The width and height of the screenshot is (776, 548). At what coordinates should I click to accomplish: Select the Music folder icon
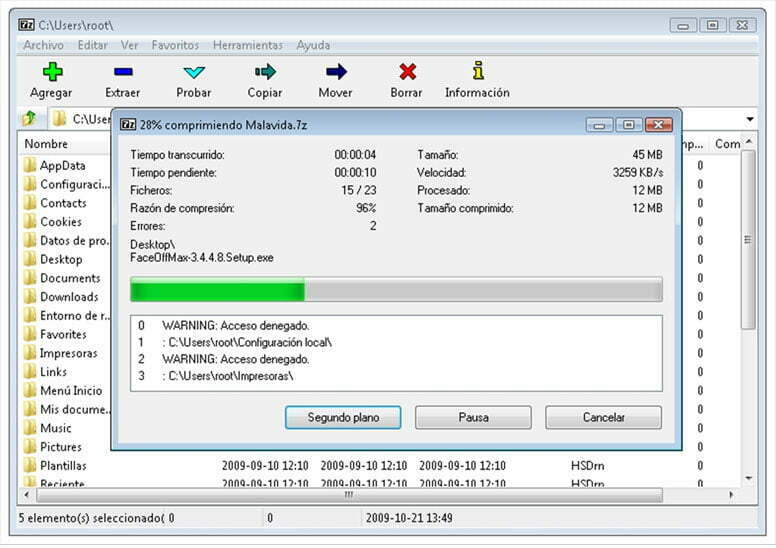coord(30,427)
